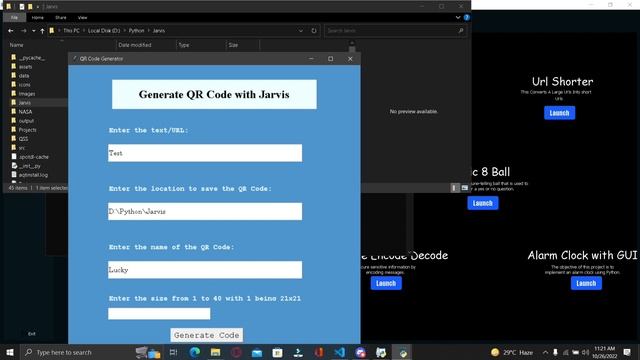Image resolution: width=640 pixels, height=360 pixels.
Task: Expand the Explorer ribbon chevron
Action: [x=458, y=18]
